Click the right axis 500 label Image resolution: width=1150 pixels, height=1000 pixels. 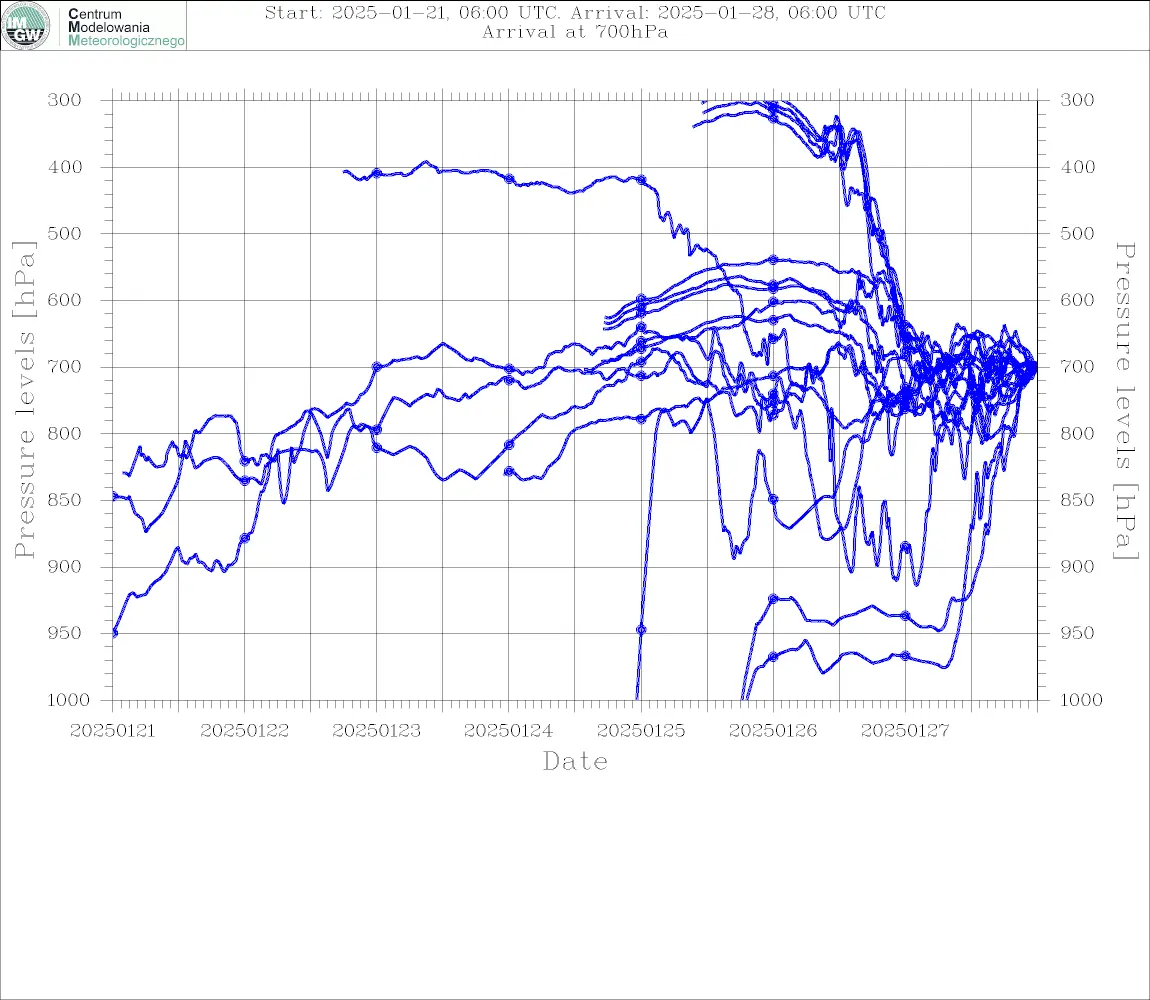click(x=1077, y=233)
